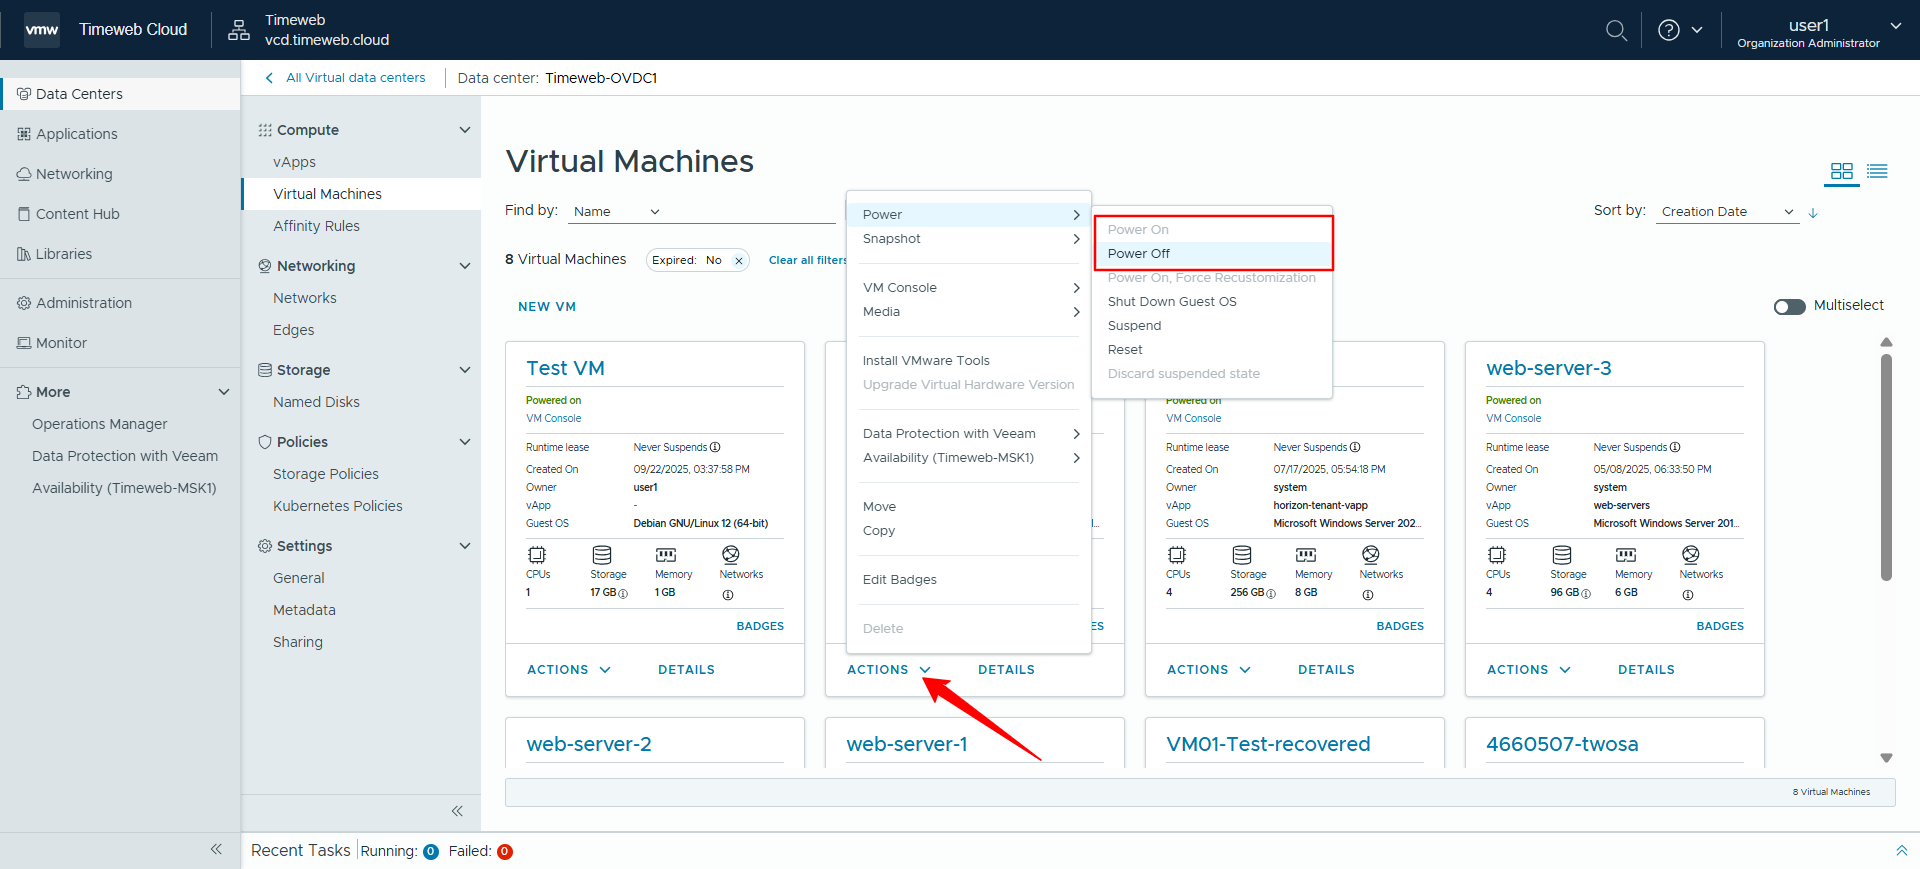Remove the Expired: No filter chip
The height and width of the screenshot is (869, 1920).
(x=739, y=261)
